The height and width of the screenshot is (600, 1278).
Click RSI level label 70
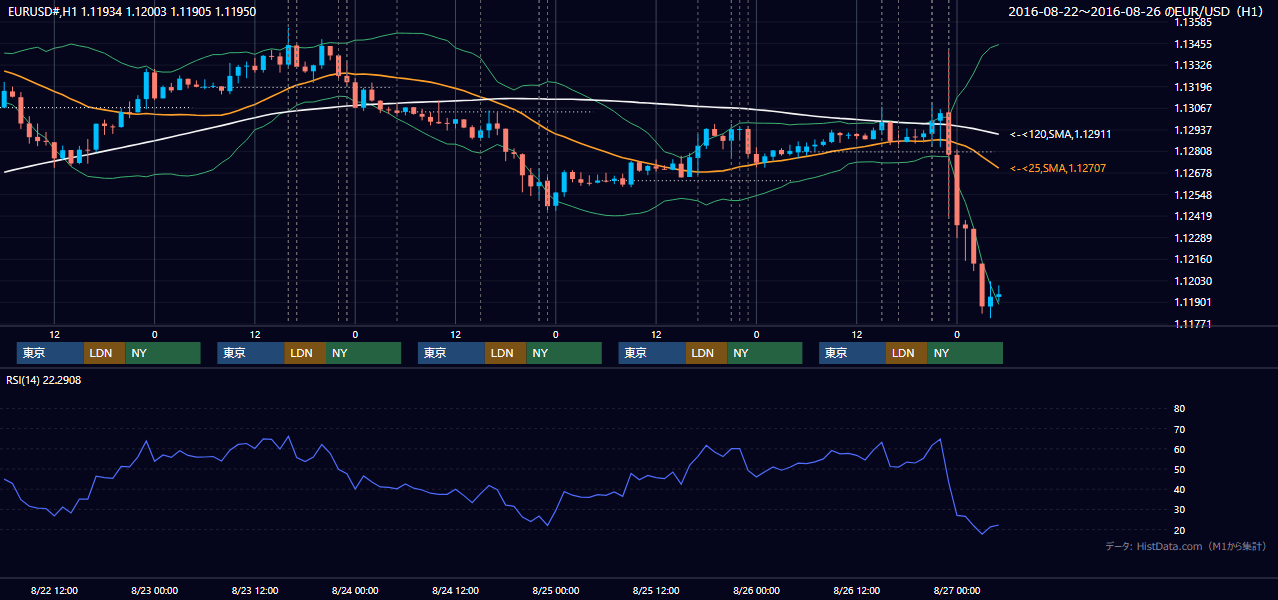1179,429
